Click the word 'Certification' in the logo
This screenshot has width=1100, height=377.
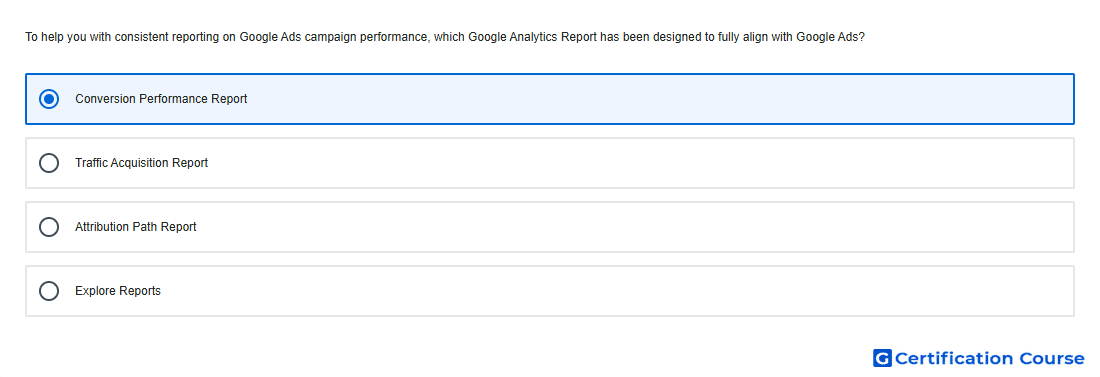click(954, 359)
